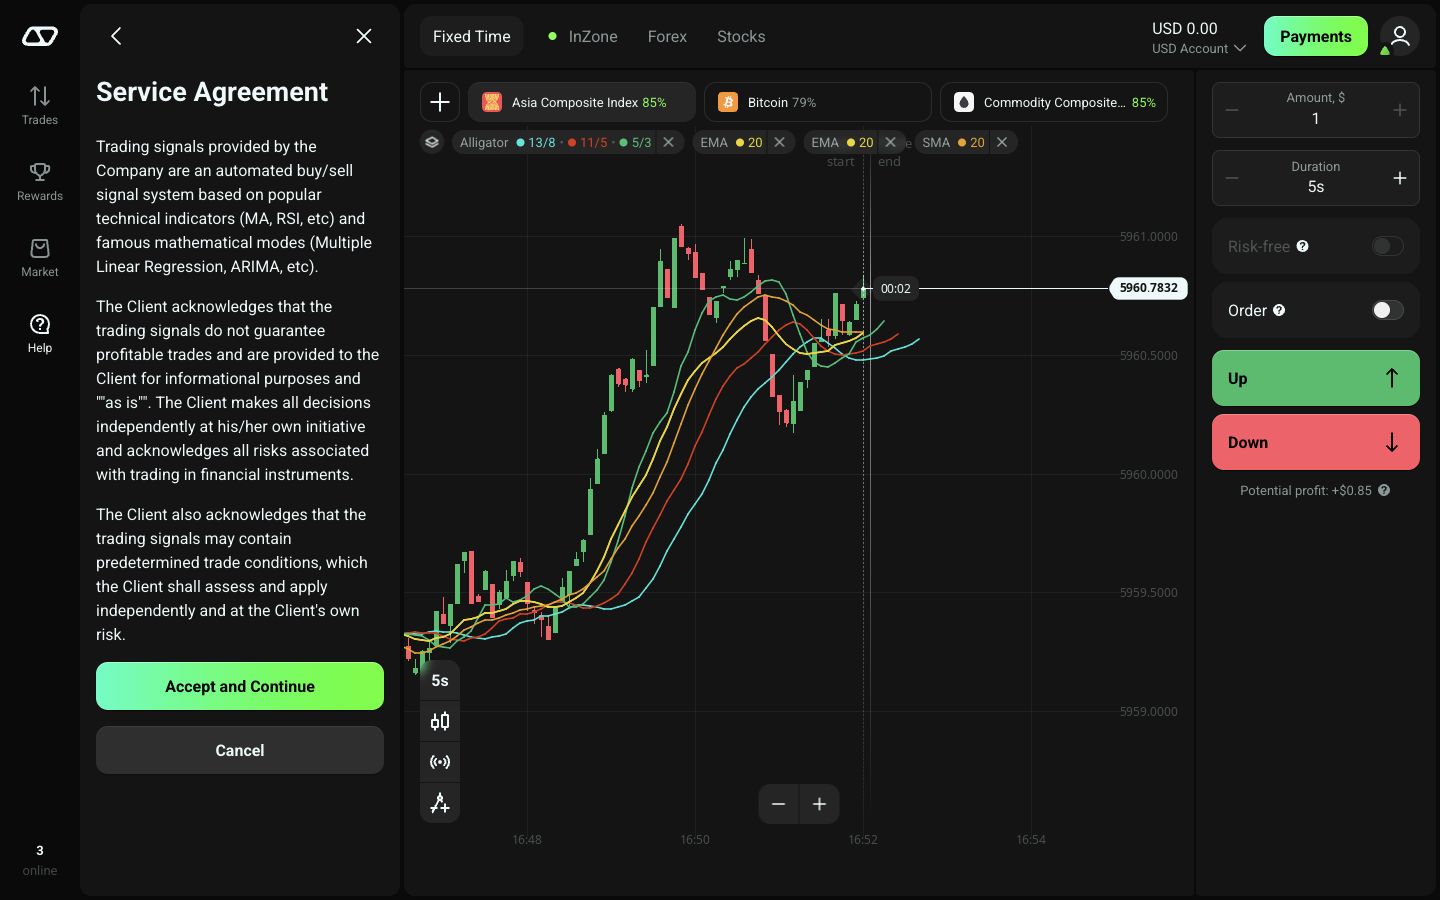The width and height of the screenshot is (1440, 900).
Task: Switch to the Forex tab
Action: (667, 36)
